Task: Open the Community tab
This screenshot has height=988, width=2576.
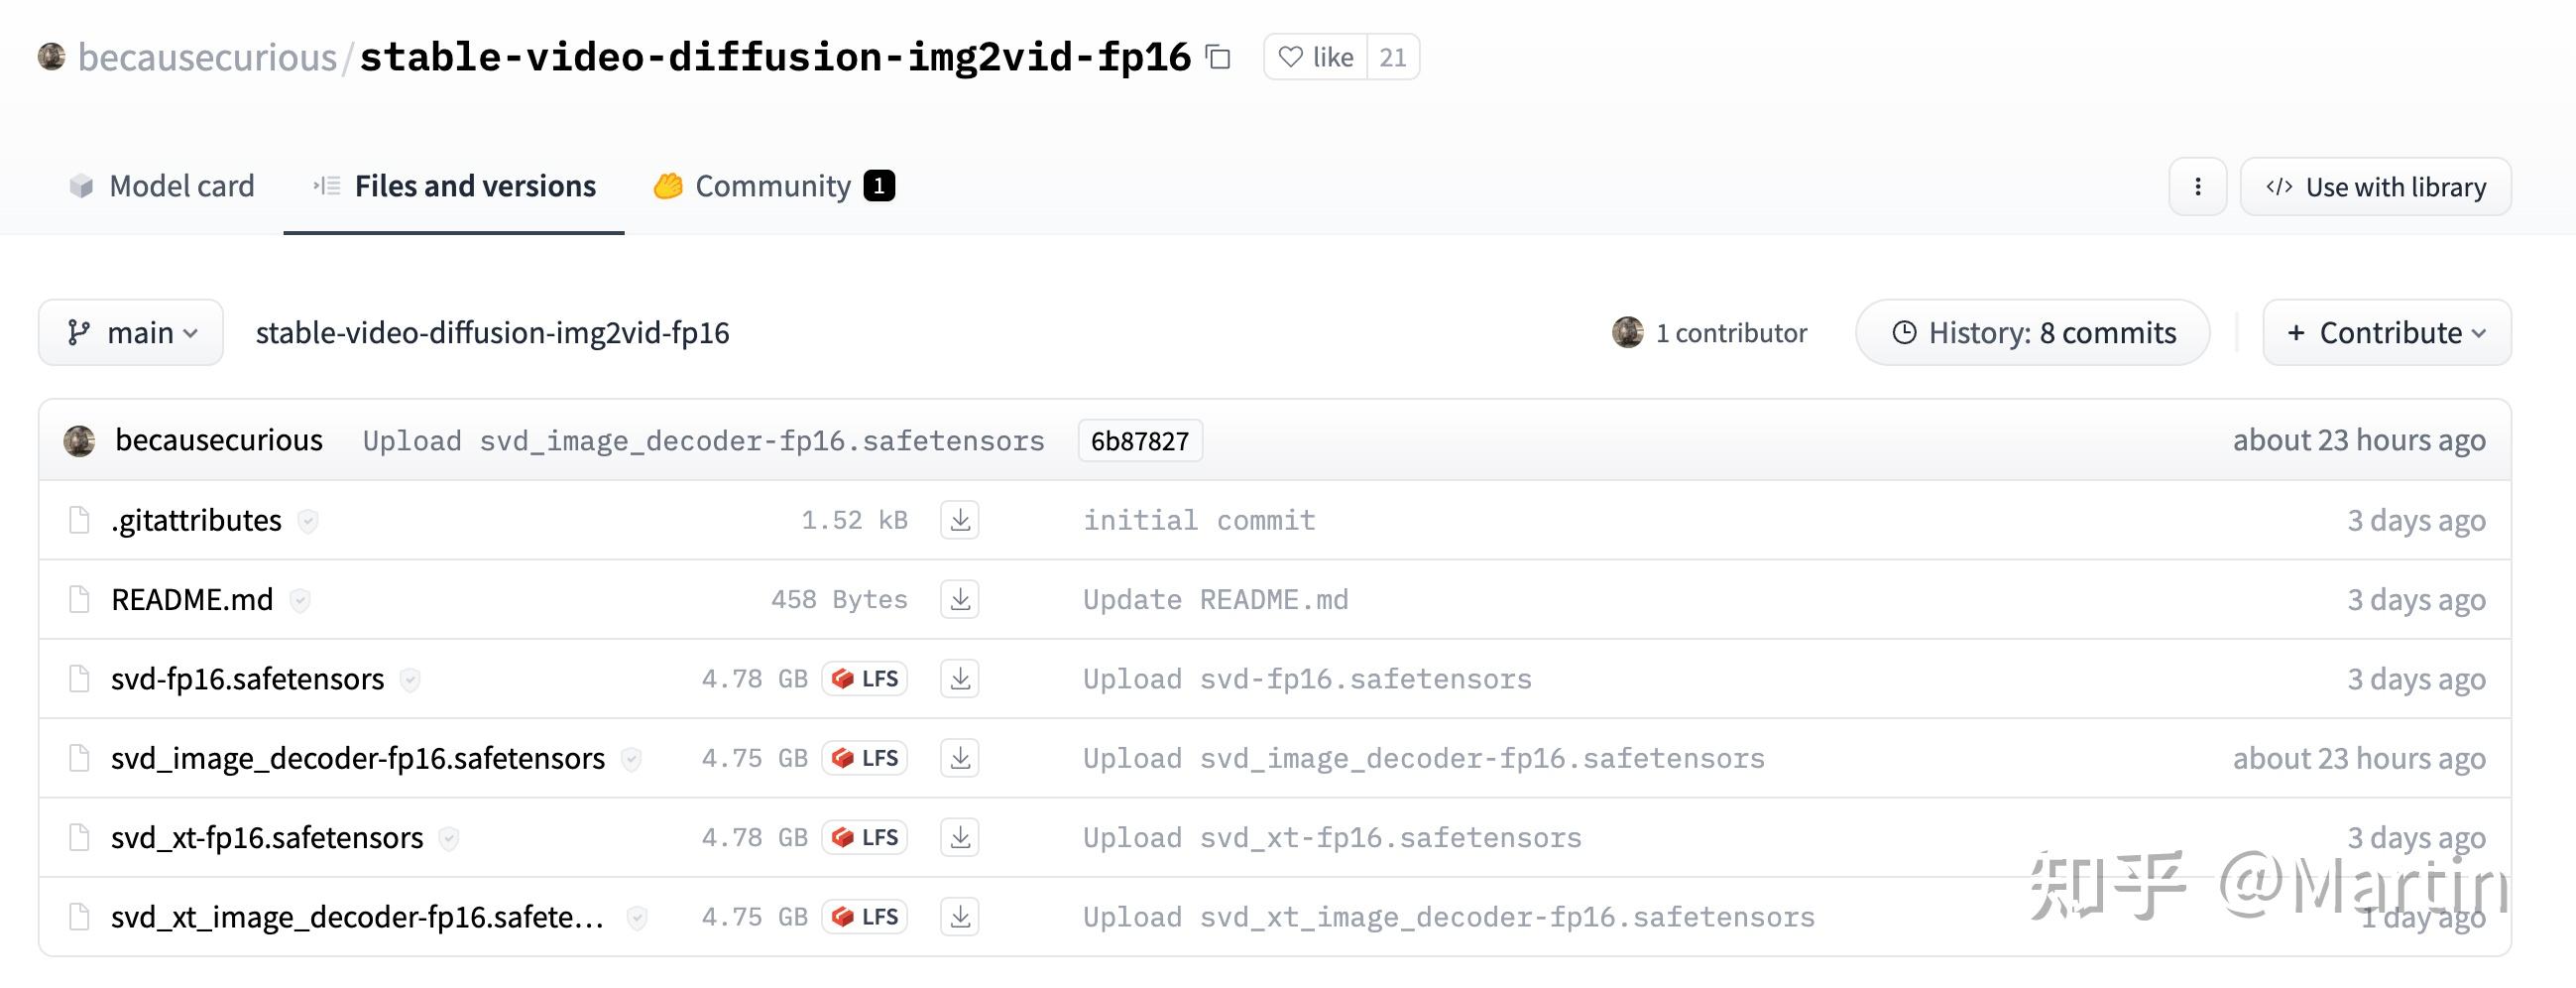Action: 773,187
